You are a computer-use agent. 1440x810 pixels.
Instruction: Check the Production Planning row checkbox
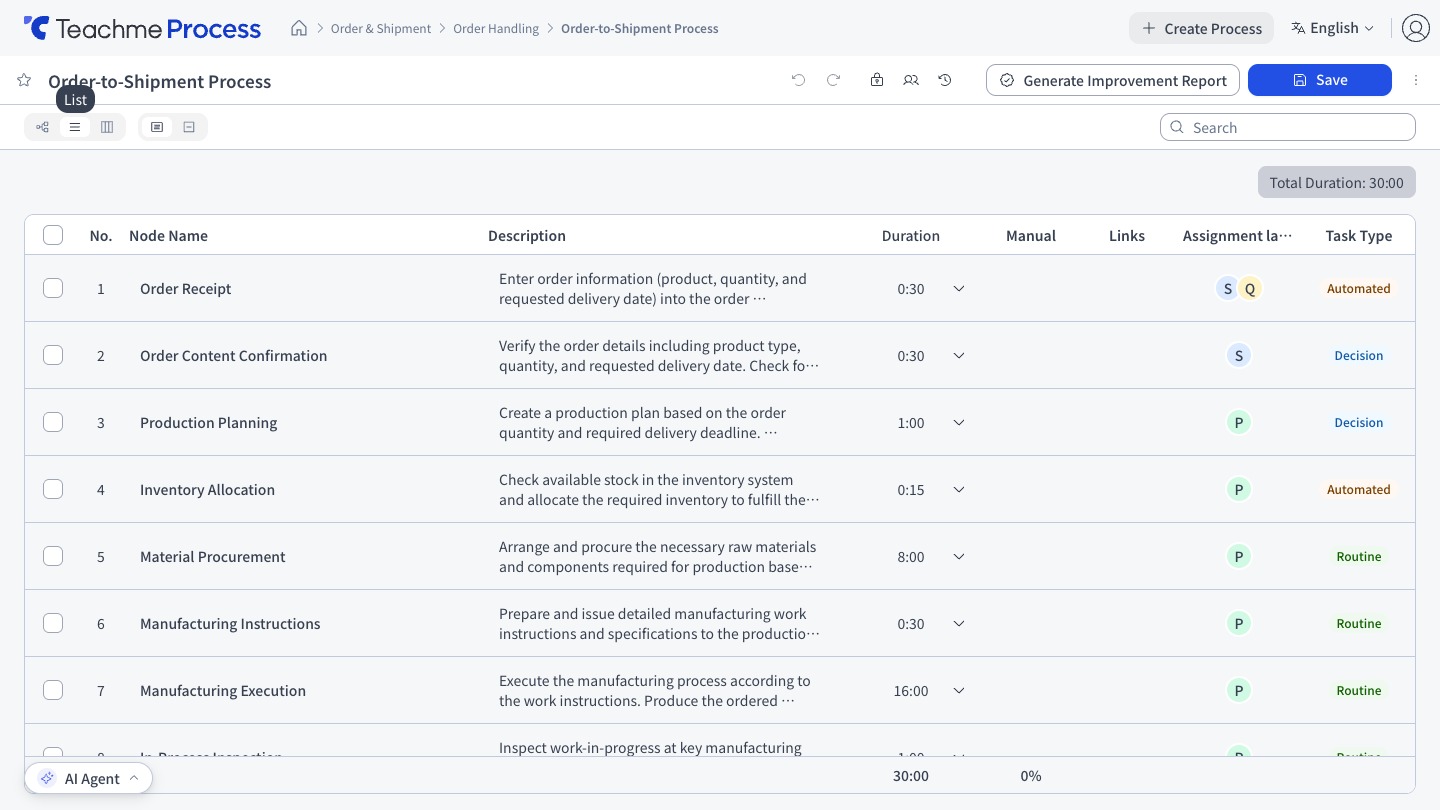click(x=53, y=422)
